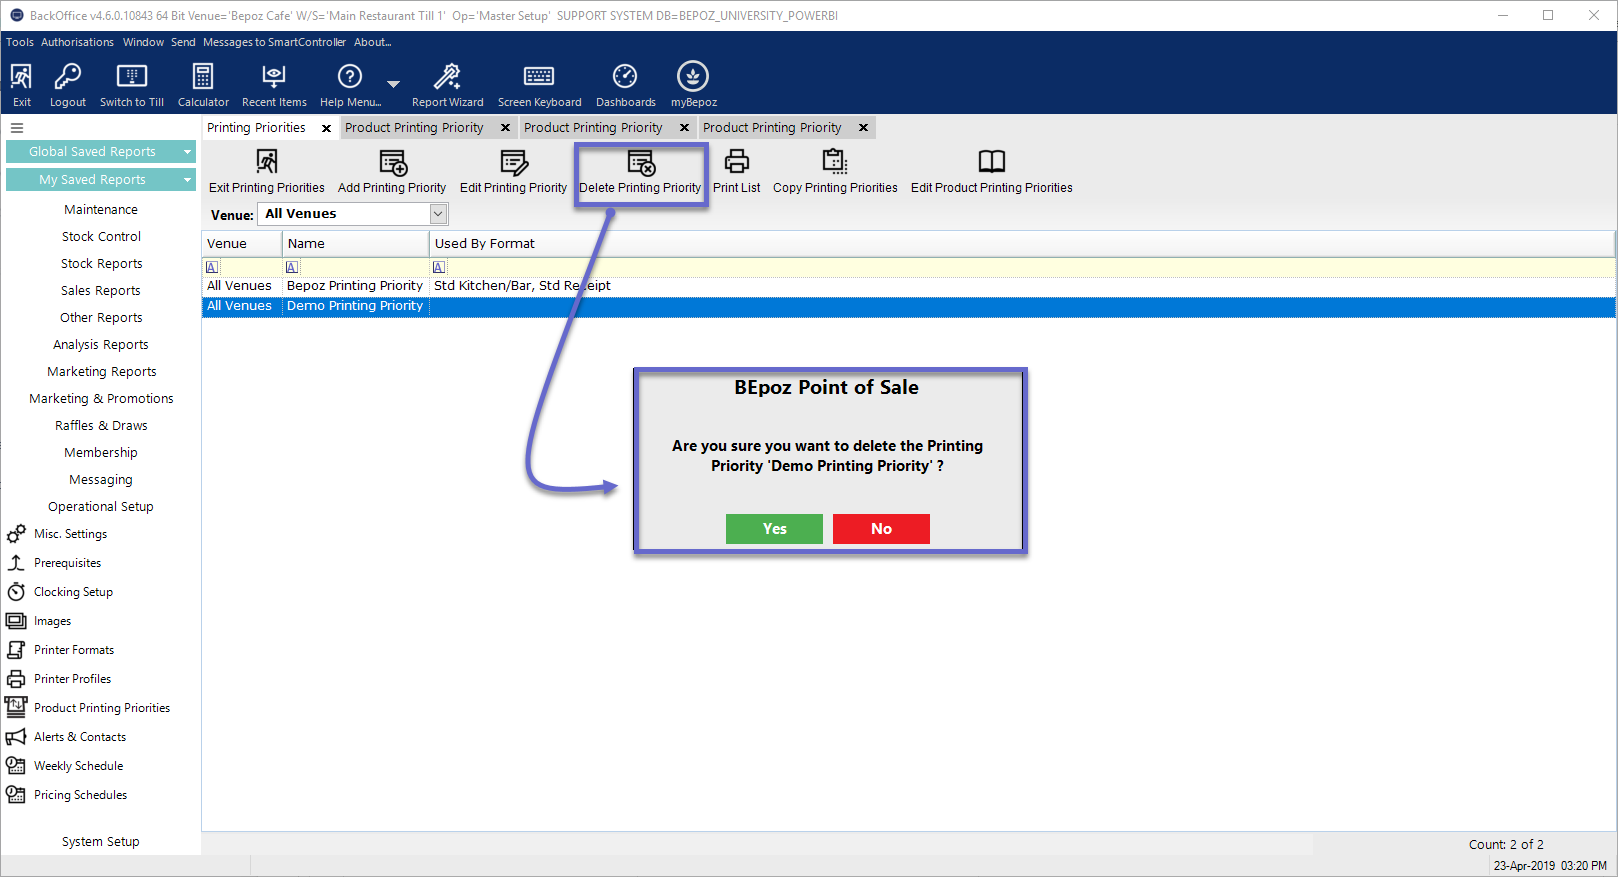Viewport: 1618px width, 877px height.
Task: Click the Venue column filter cell
Action: click(242, 267)
